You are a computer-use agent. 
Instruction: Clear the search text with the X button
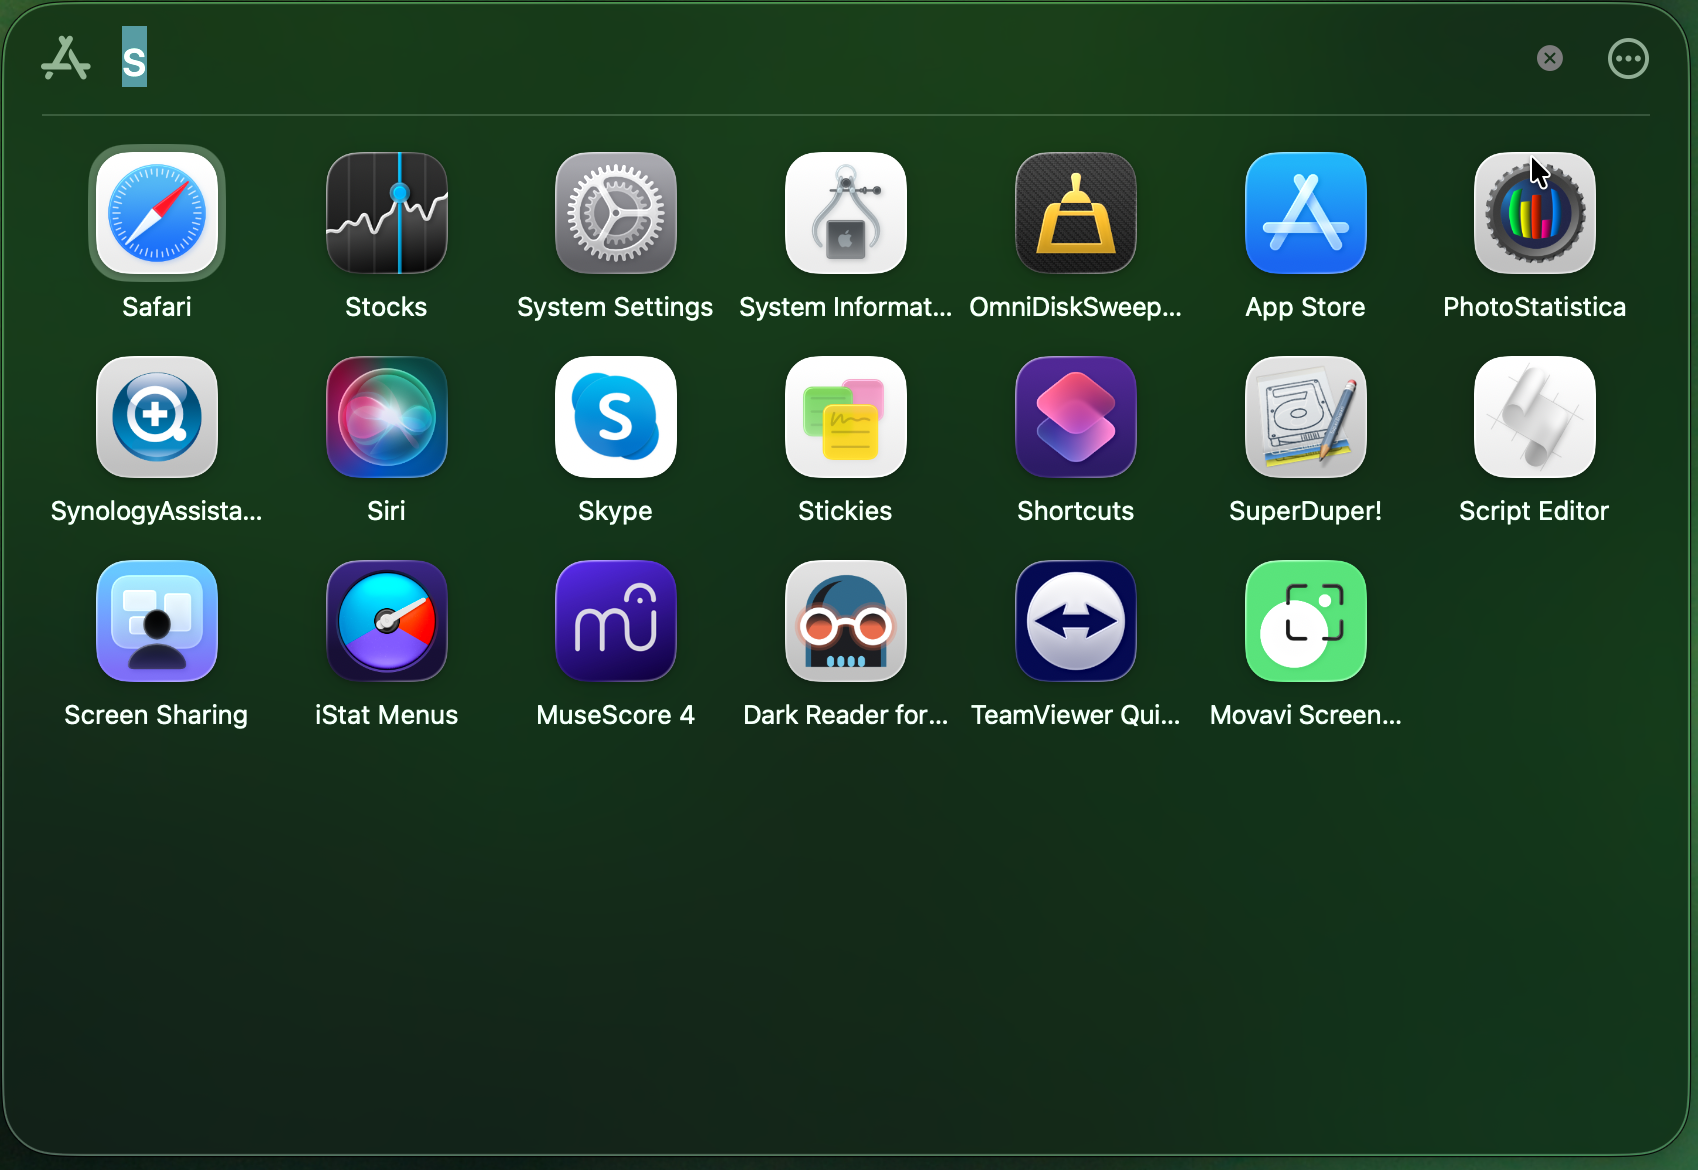click(x=1550, y=58)
